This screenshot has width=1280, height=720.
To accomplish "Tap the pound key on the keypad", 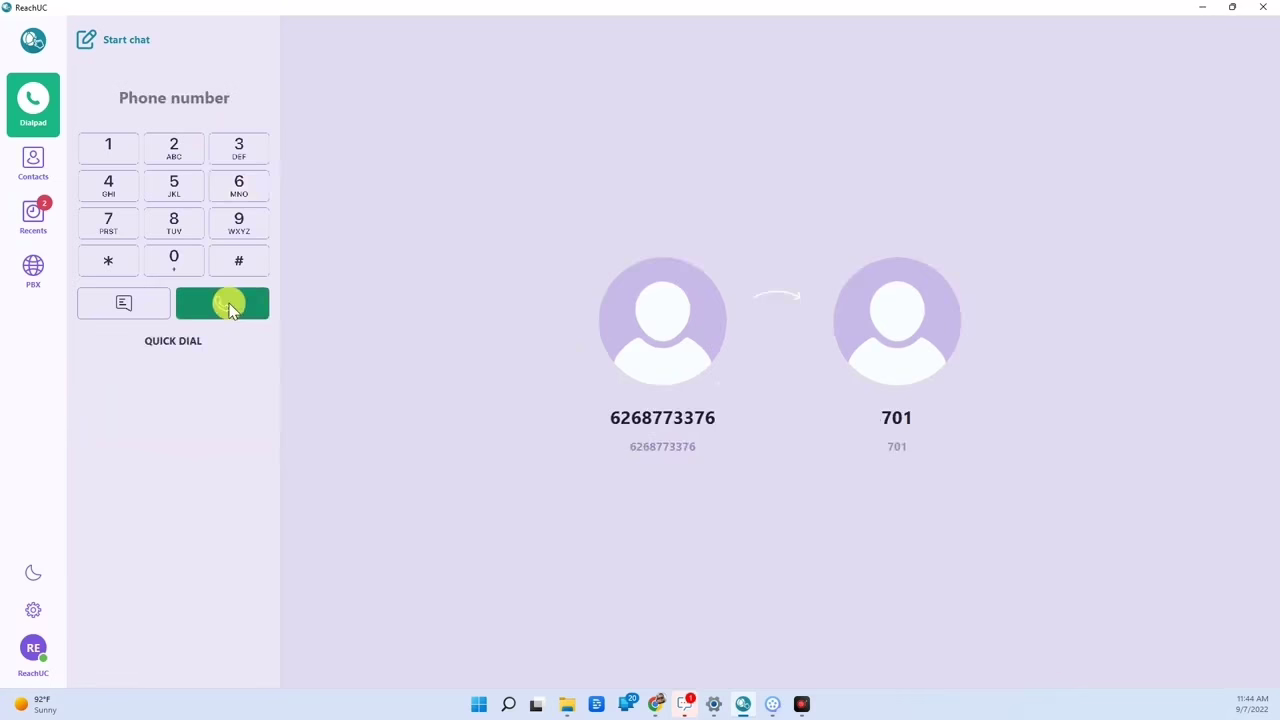I will pos(238,260).
